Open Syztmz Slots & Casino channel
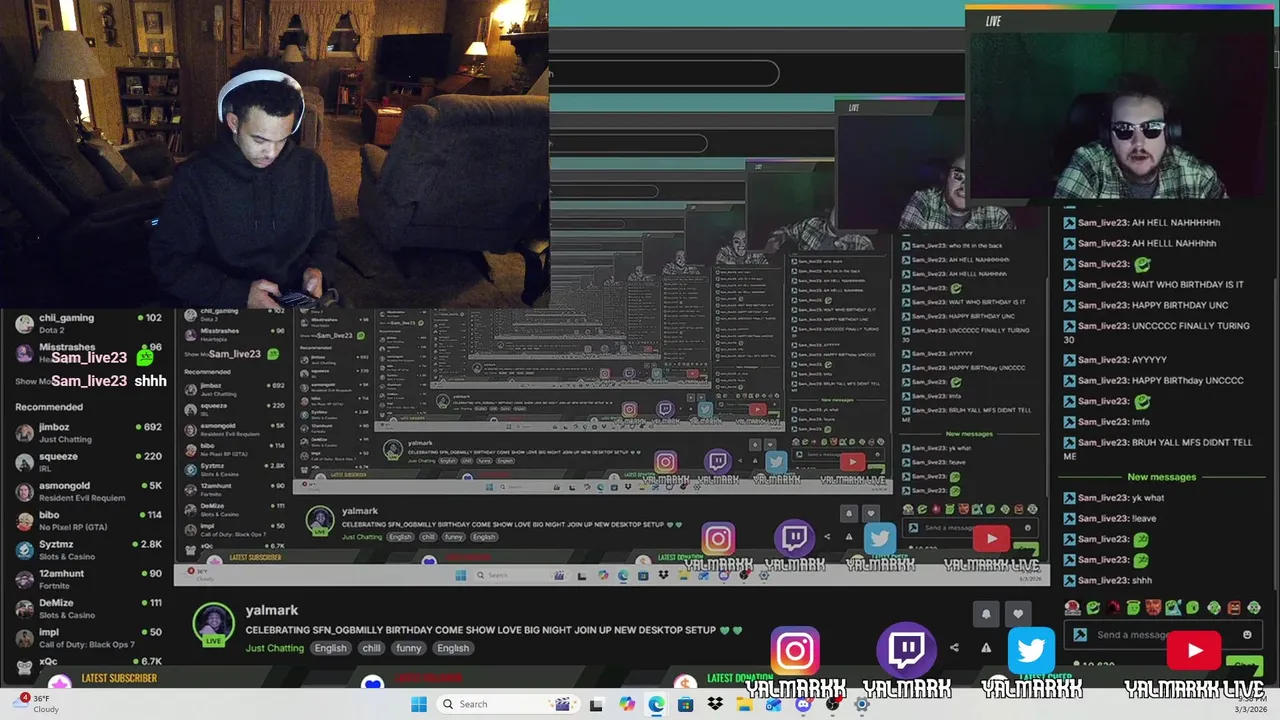 click(x=88, y=549)
